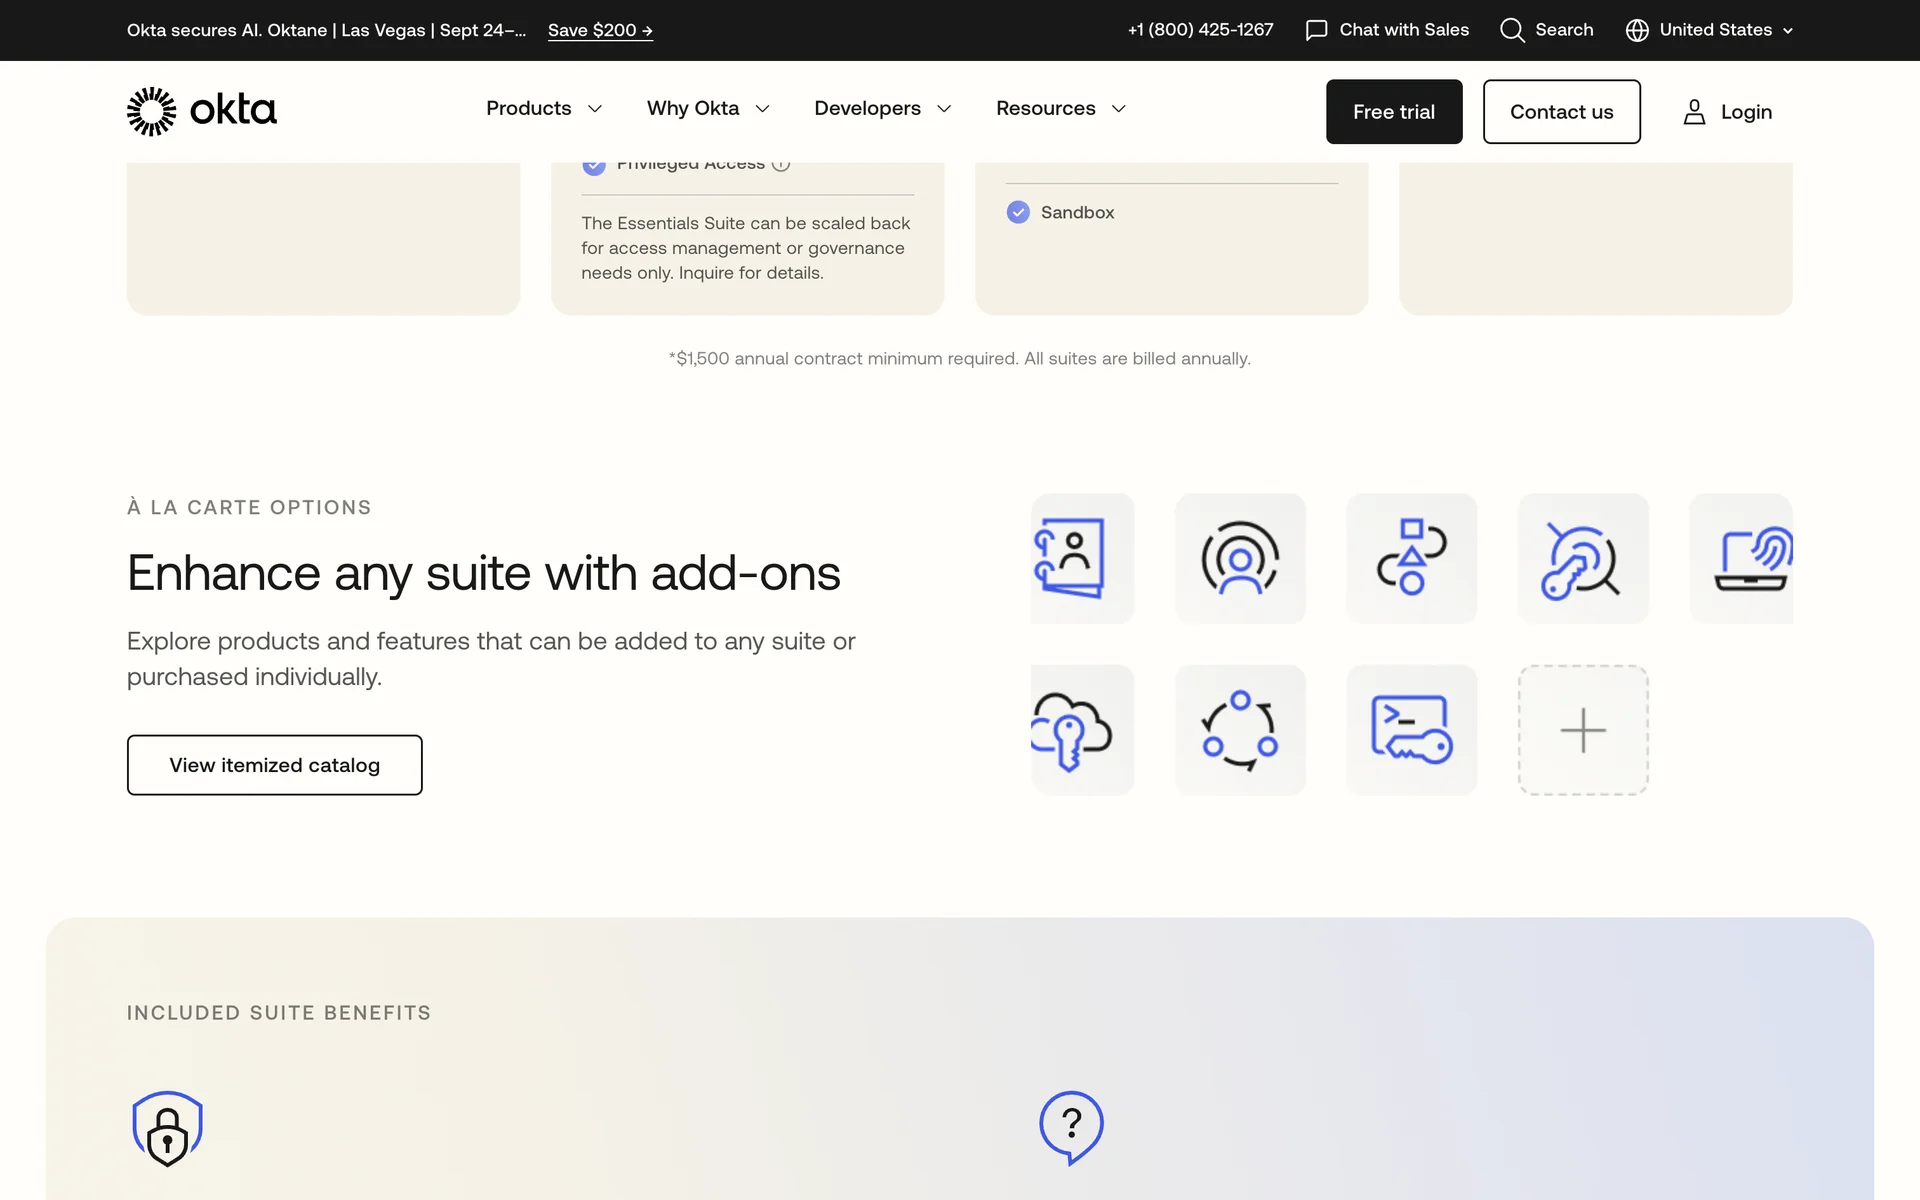Image resolution: width=1920 pixels, height=1200 pixels.
Task: Click the cloud key add-on icon
Action: [x=1081, y=730]
